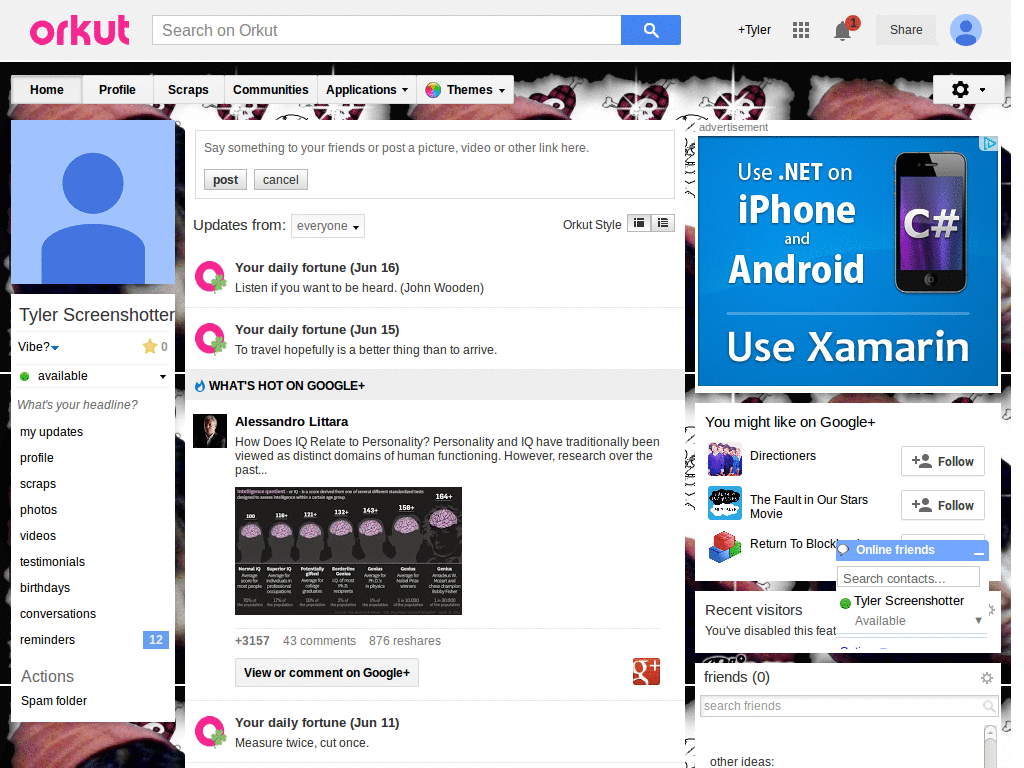Screen dimensions: 1024x768
Task: Open the testimonials link
Action: pos(52,562)
